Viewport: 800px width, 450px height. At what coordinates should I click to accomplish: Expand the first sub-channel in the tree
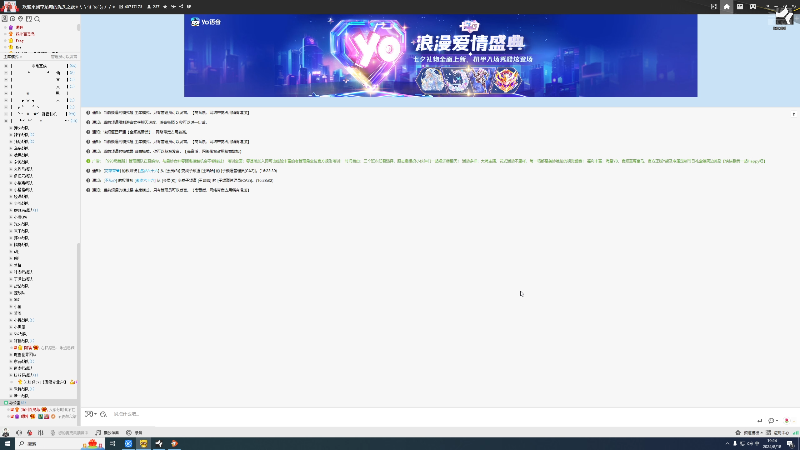[x=11, y=128]
